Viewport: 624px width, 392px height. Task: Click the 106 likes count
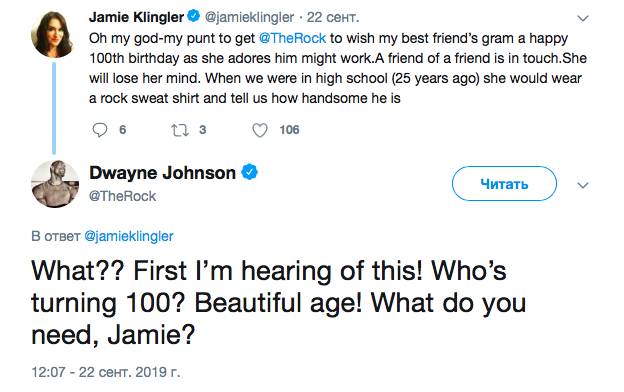[x=289, y=130]
